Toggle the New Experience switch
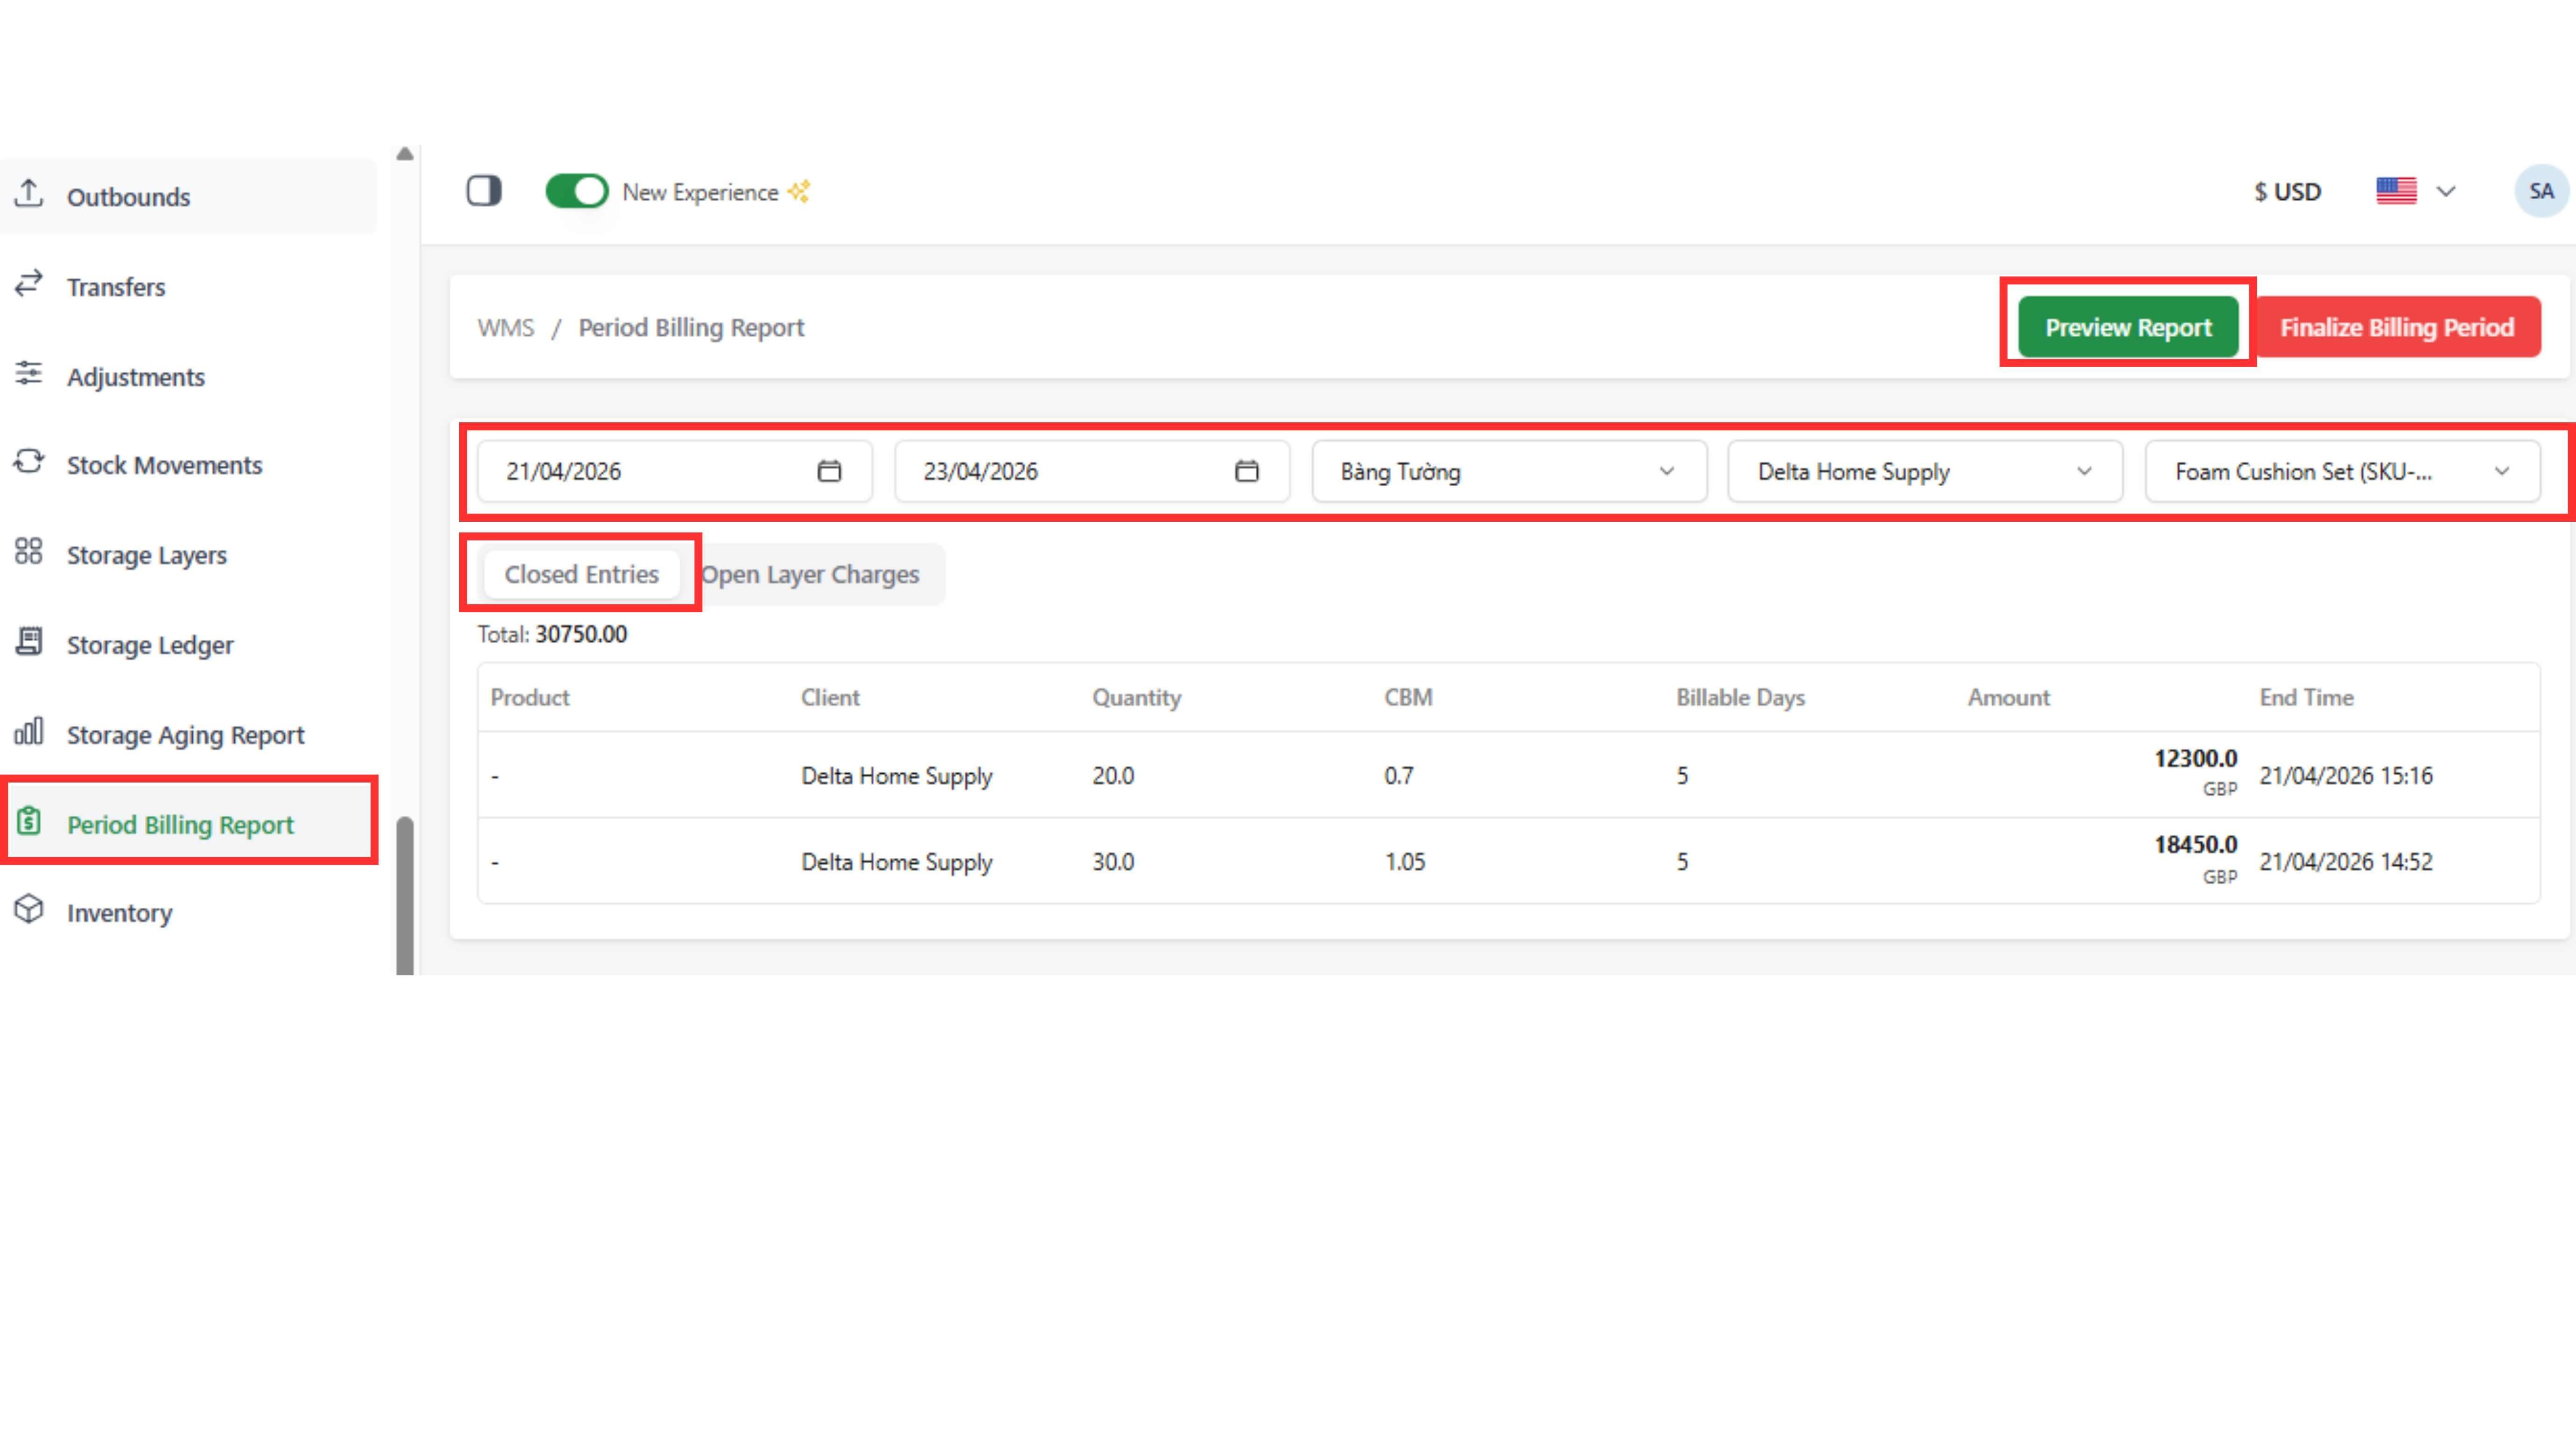This screenshot has width=2576, height=1449. [x=576, y=191]
